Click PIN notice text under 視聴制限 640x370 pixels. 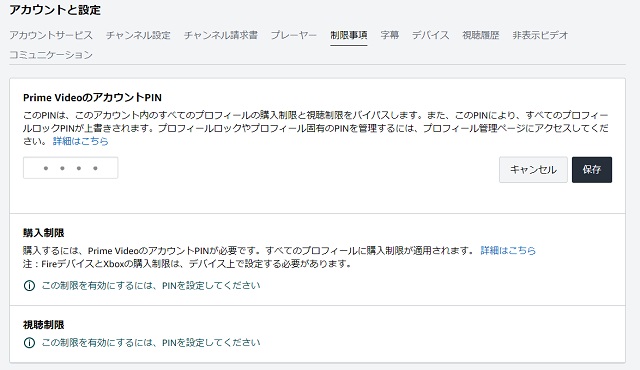[151, 343]
